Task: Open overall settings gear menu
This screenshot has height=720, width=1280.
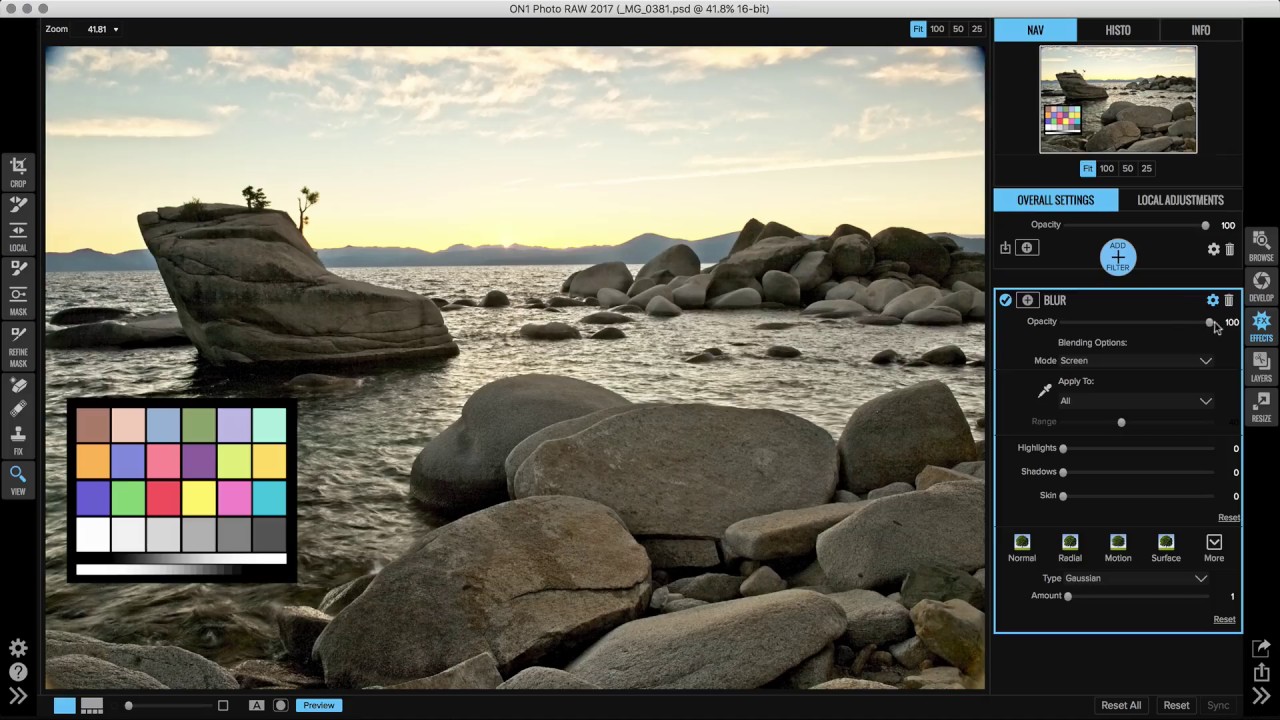Action: tap(1213, 249)
